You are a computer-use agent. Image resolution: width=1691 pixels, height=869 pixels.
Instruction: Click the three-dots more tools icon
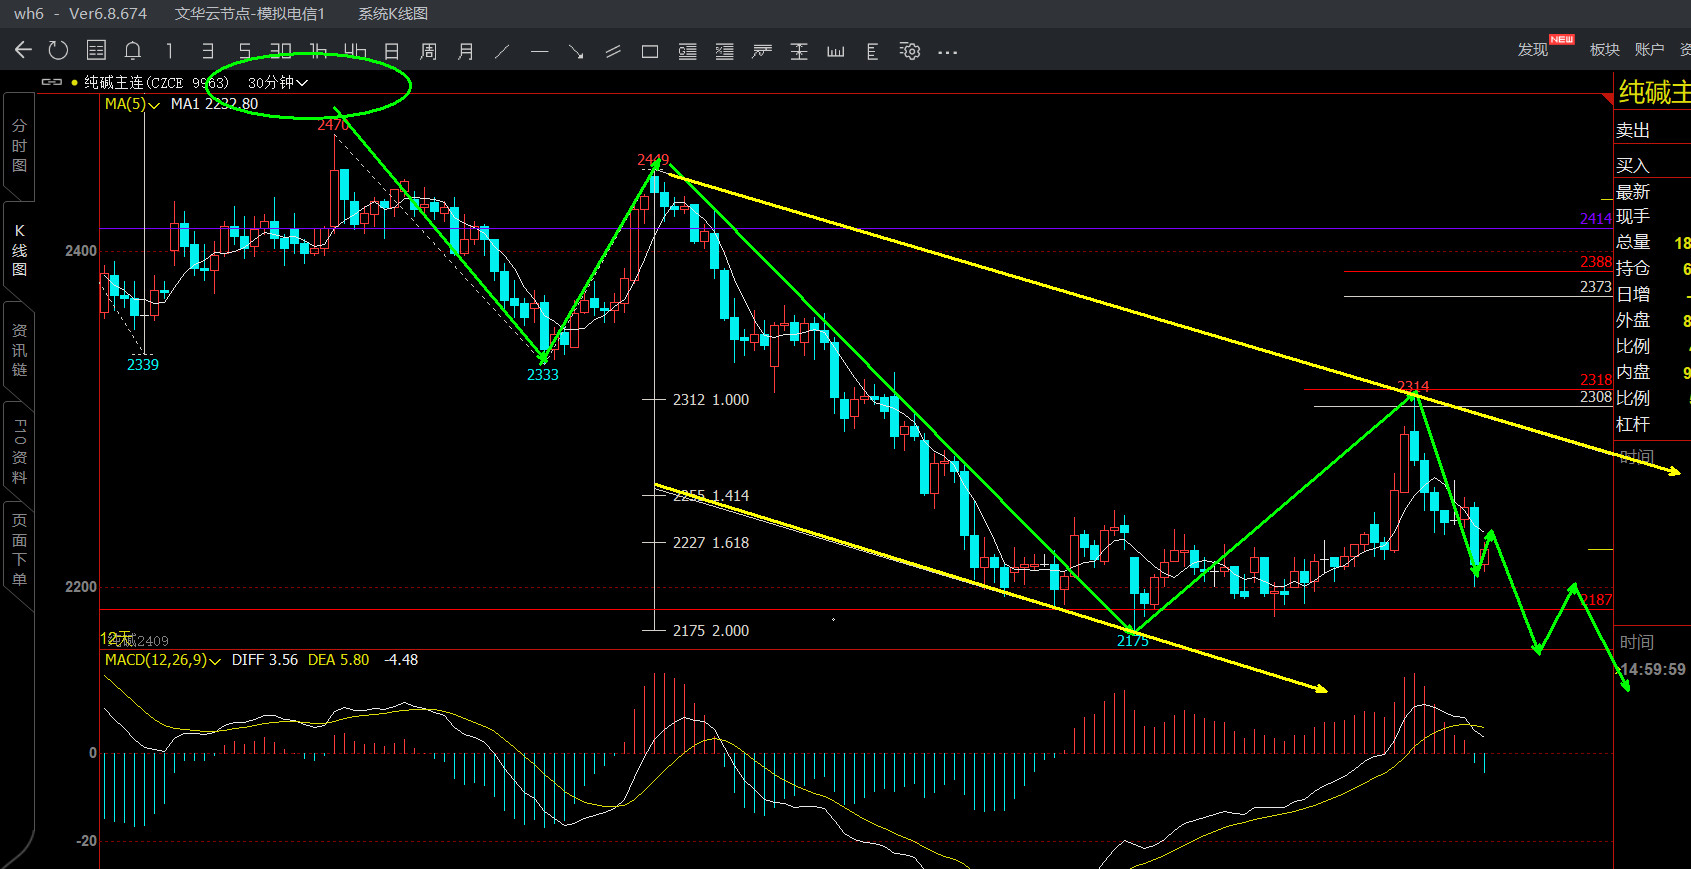[947, 52]
